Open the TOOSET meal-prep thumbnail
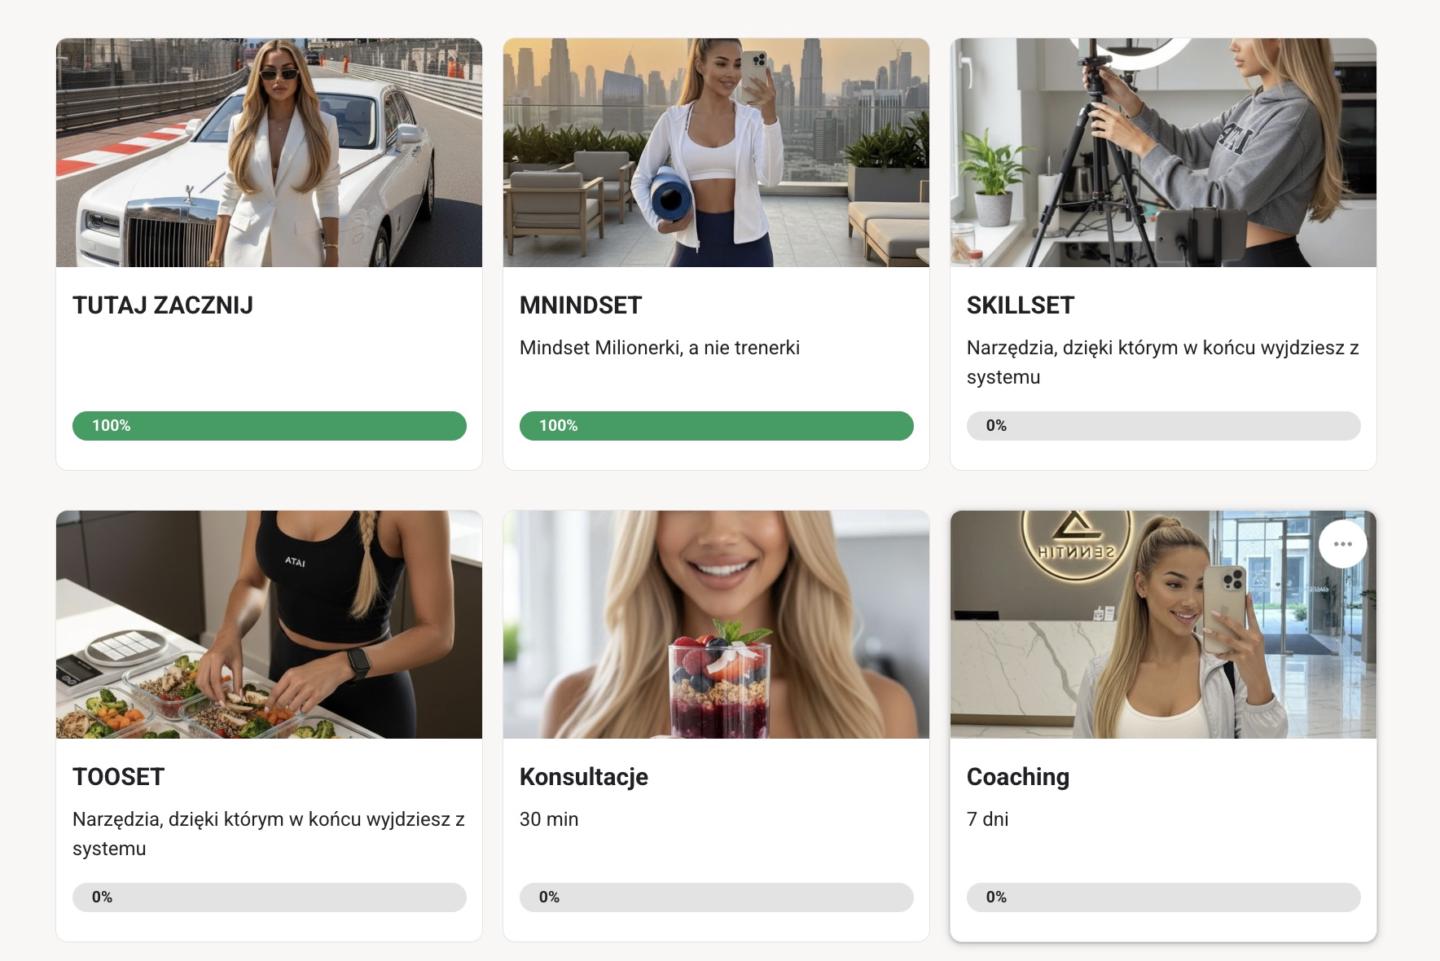 tap(269, 625)
